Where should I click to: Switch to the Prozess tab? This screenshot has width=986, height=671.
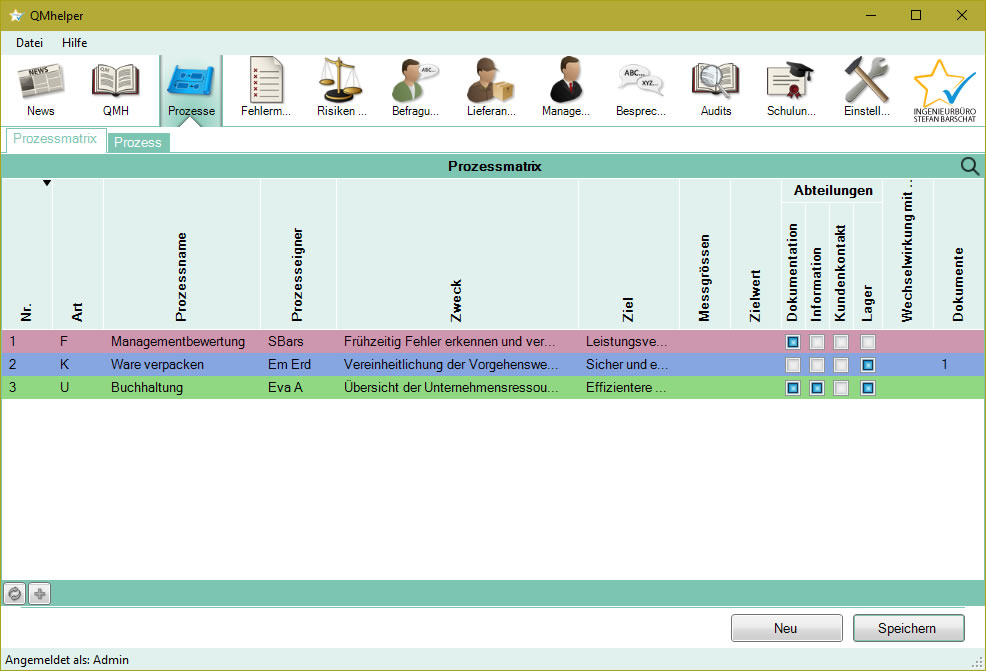[x=138, y=142]
